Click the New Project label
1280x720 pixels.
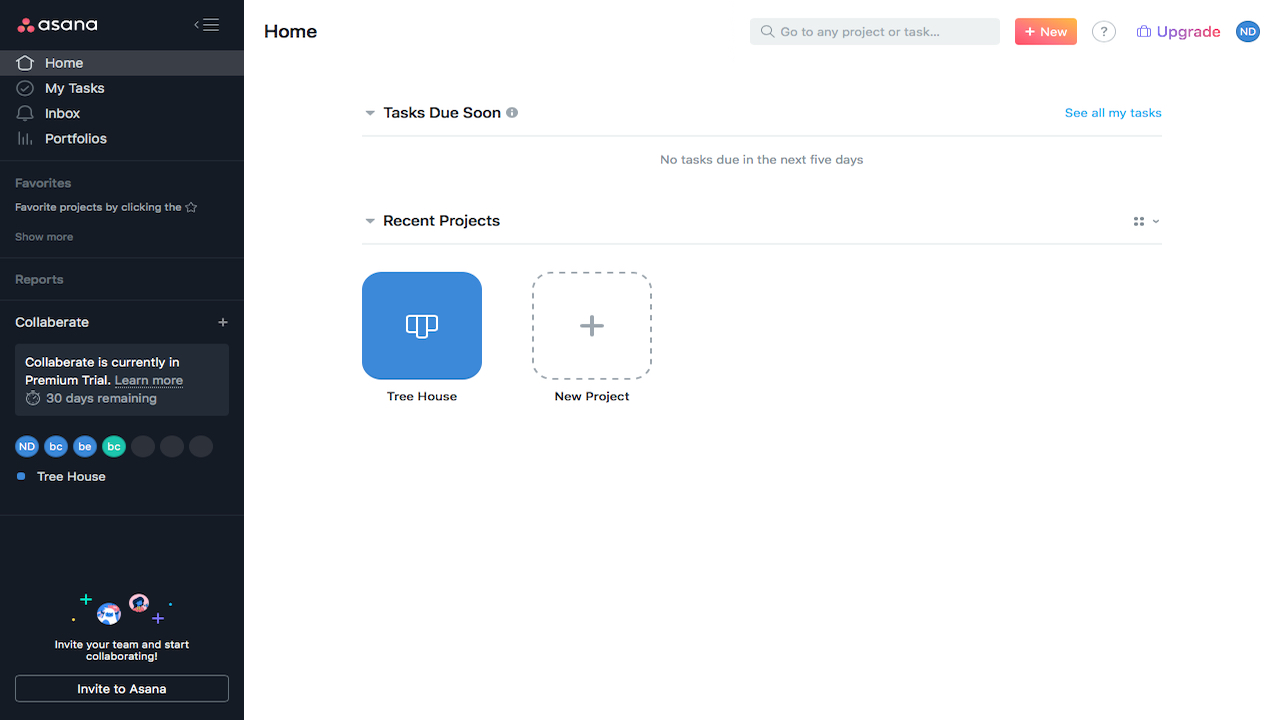pos(592,396)
